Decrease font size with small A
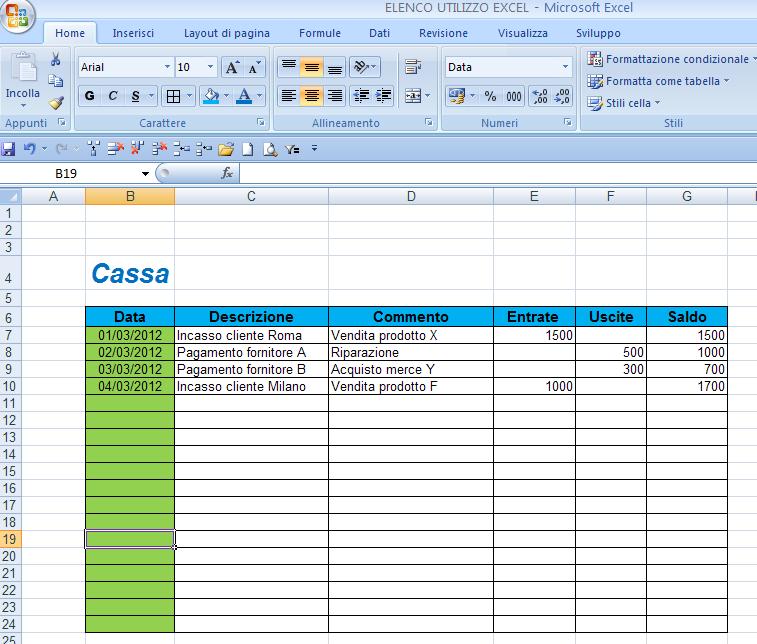The height and width of the screenshot is (644, 757). pyautogui.click(x=254, y=67)
